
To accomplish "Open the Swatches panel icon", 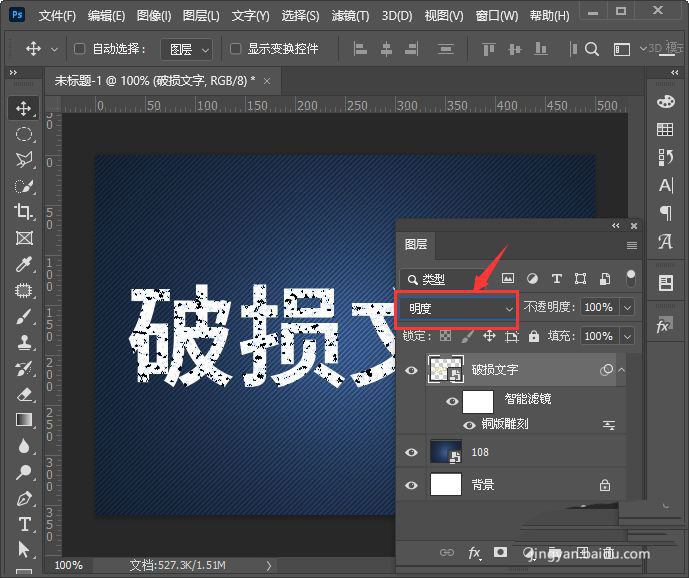I will click(665, 129).
